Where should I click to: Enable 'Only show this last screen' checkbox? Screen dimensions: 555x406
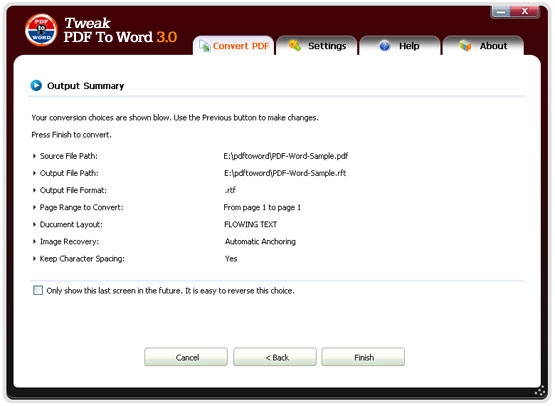point(38,291)
